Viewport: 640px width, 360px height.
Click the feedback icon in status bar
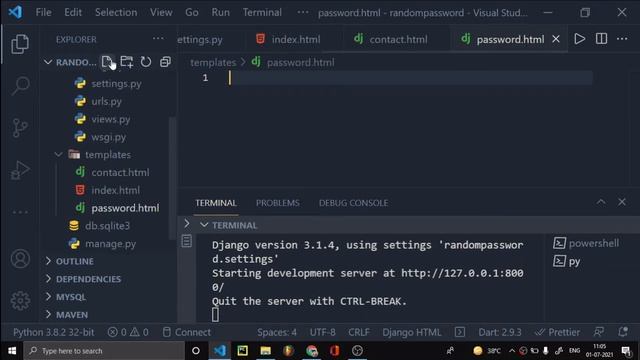click(x=599, y=332)
